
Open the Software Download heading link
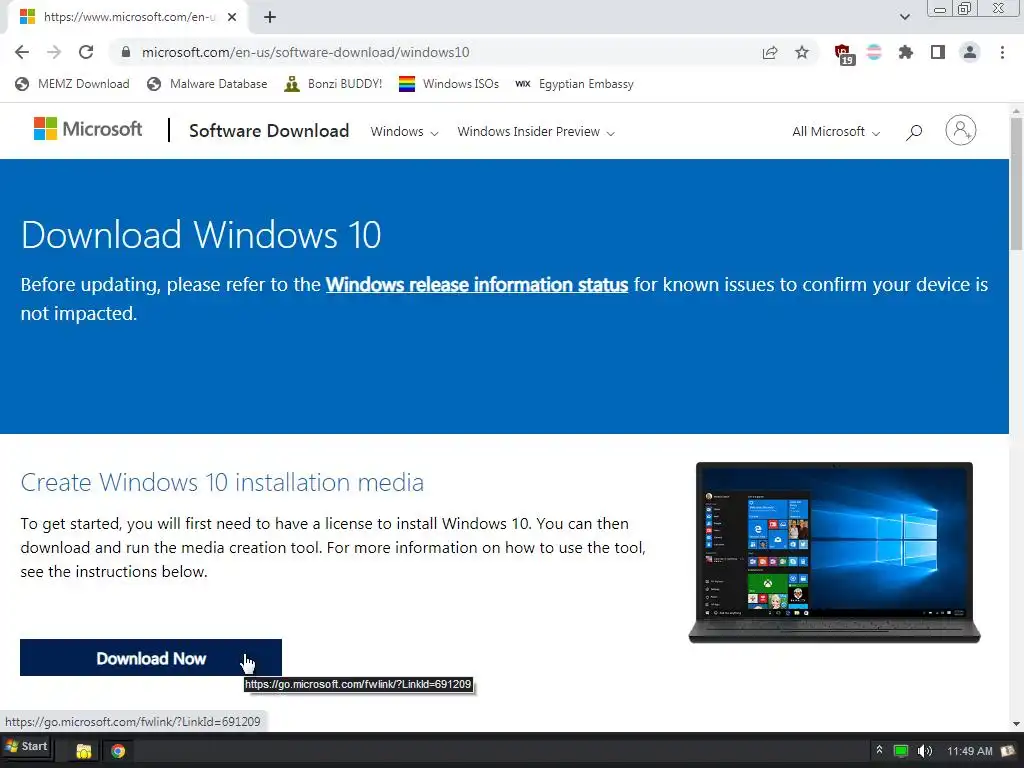coord(268,131)
